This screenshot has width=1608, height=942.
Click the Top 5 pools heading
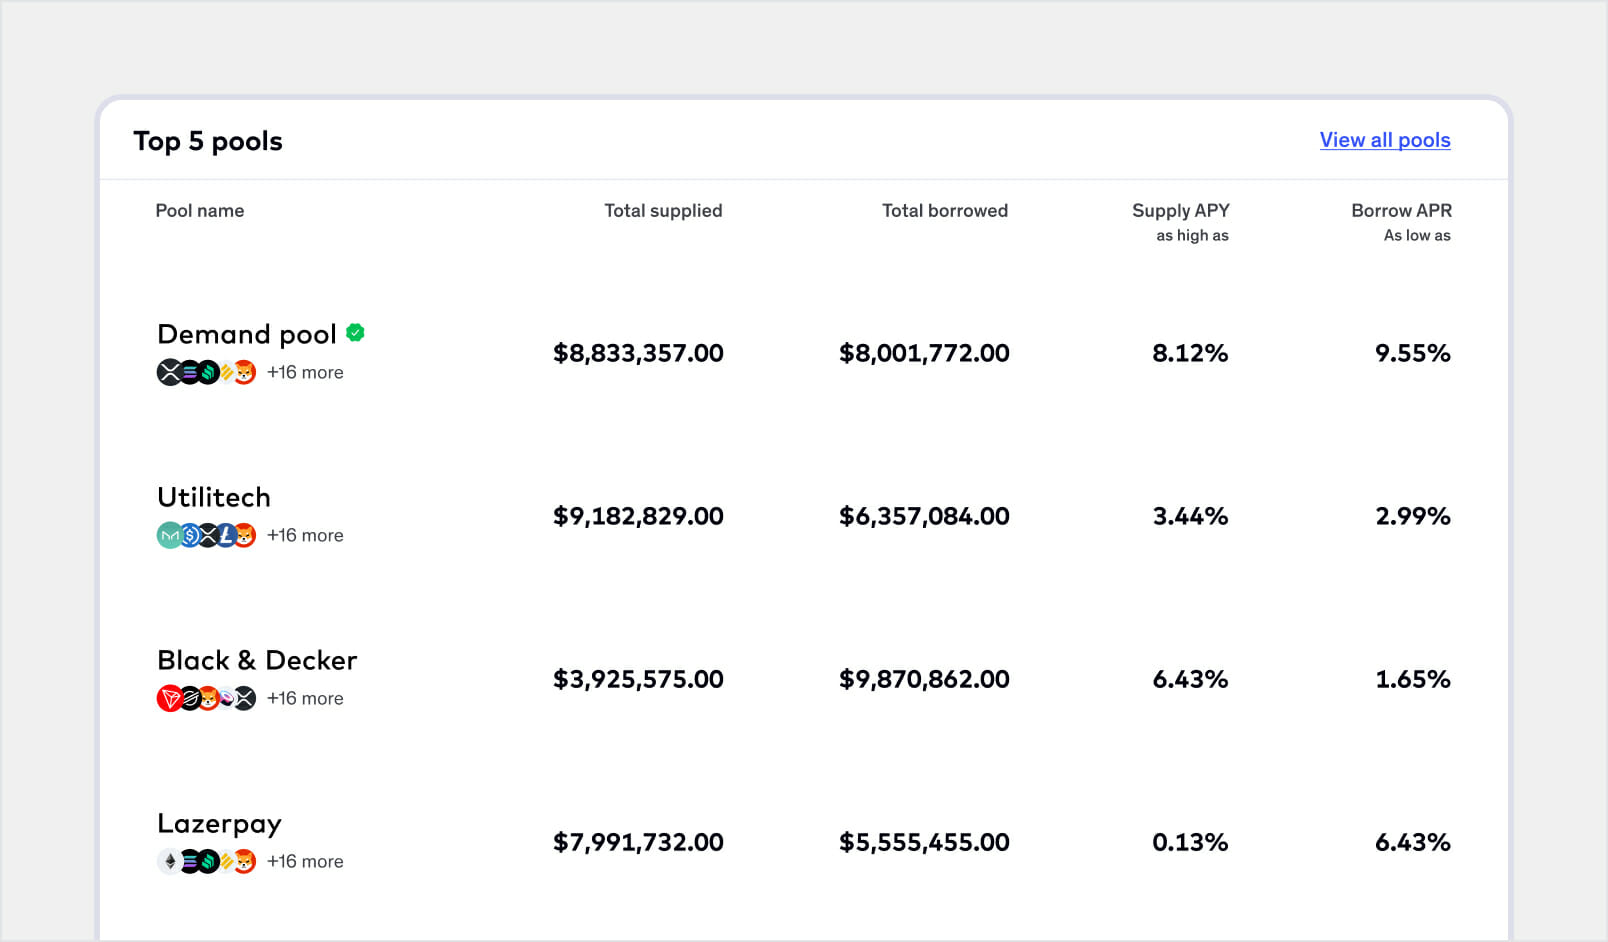pos(208,141)
